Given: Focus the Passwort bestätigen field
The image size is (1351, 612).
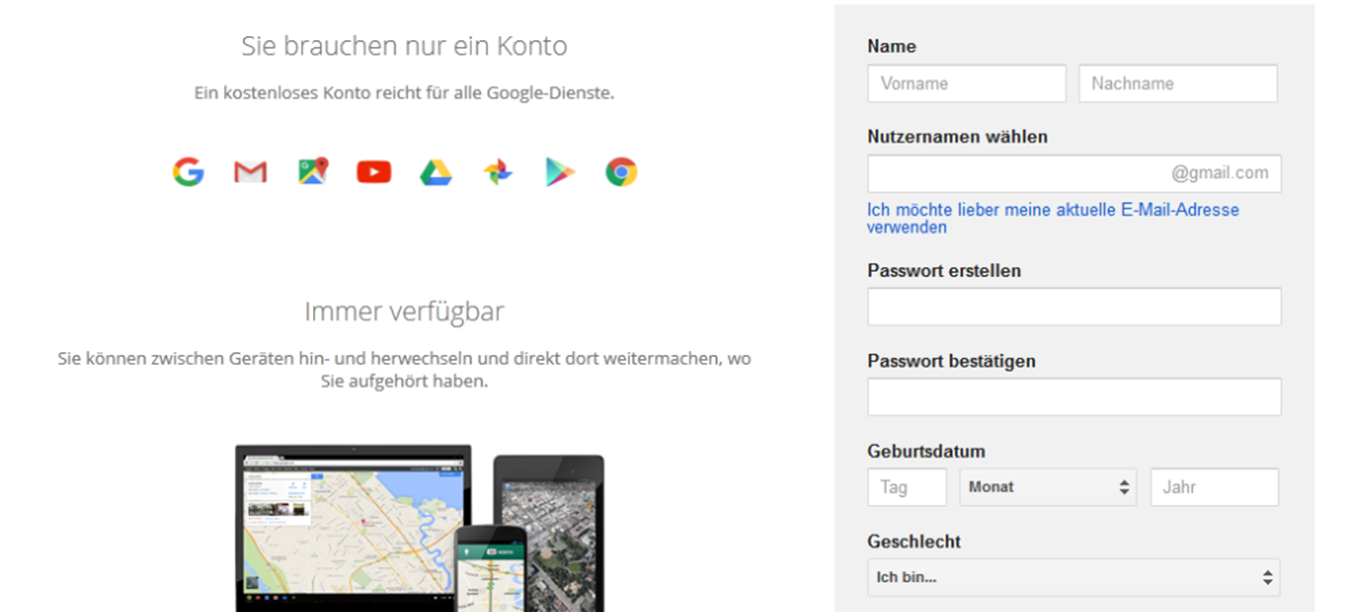Looking at the screenshot, I should pyautogui.click(x=1073, y=396).
